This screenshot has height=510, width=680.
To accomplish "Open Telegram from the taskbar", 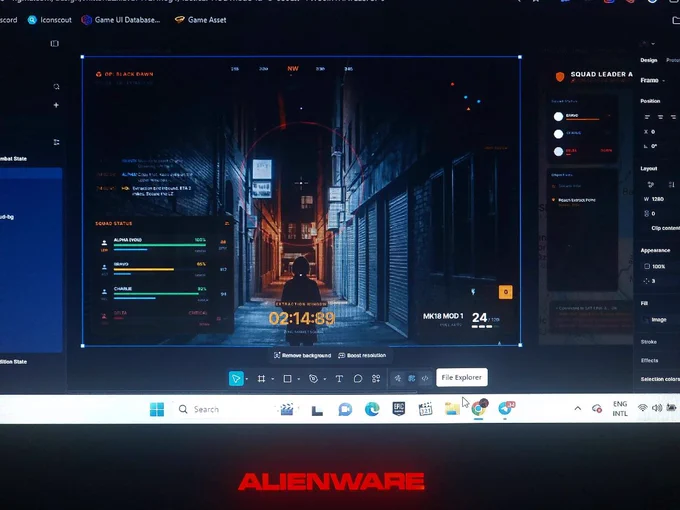I will 505,409.
